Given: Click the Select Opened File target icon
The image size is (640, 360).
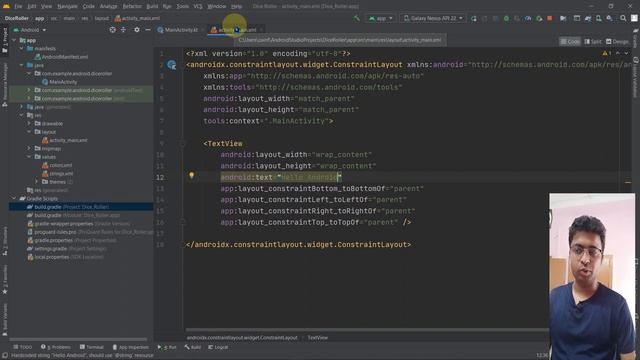Looking at the screenshot, I should tap(113, 30).
